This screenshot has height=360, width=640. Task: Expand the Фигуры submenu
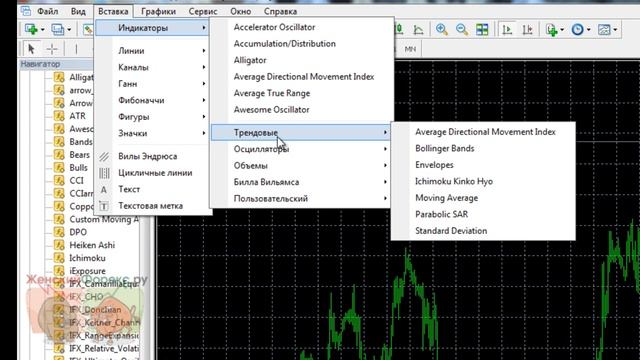(x=153, y=117)
